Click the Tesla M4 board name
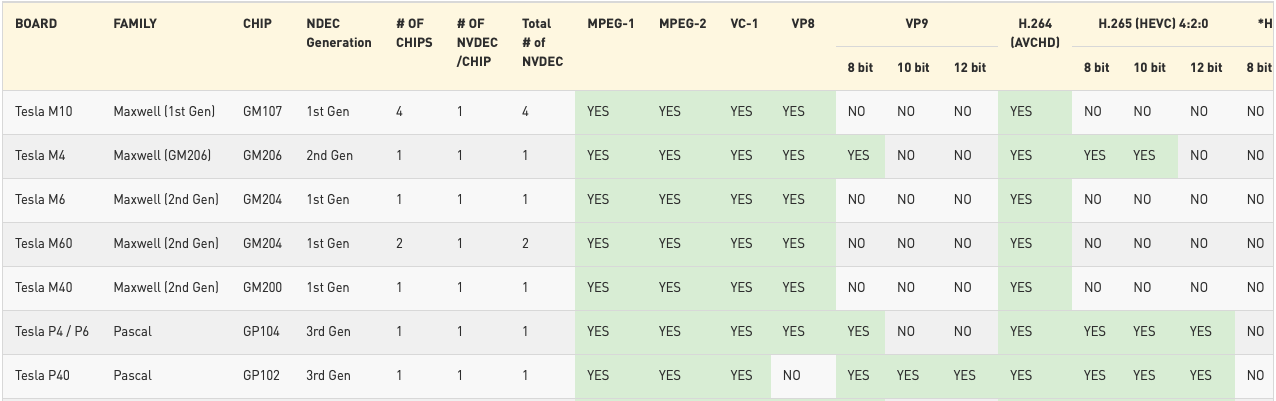The height and width of the screenshot is (401, 1276). (x=40, y=155)
